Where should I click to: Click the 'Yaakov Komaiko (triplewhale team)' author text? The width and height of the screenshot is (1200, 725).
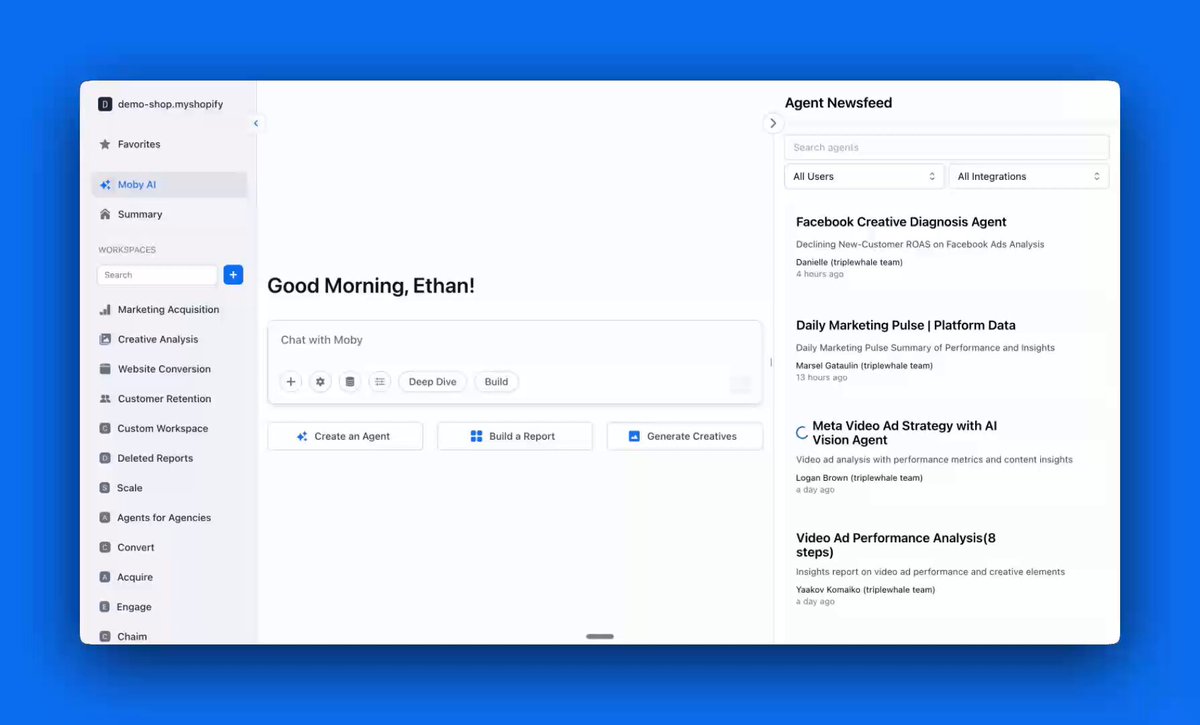point(865,590)
